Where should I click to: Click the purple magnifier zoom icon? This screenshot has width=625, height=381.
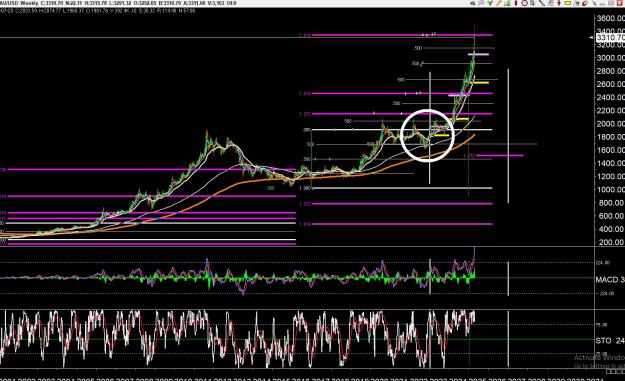[x=481, y=3]
